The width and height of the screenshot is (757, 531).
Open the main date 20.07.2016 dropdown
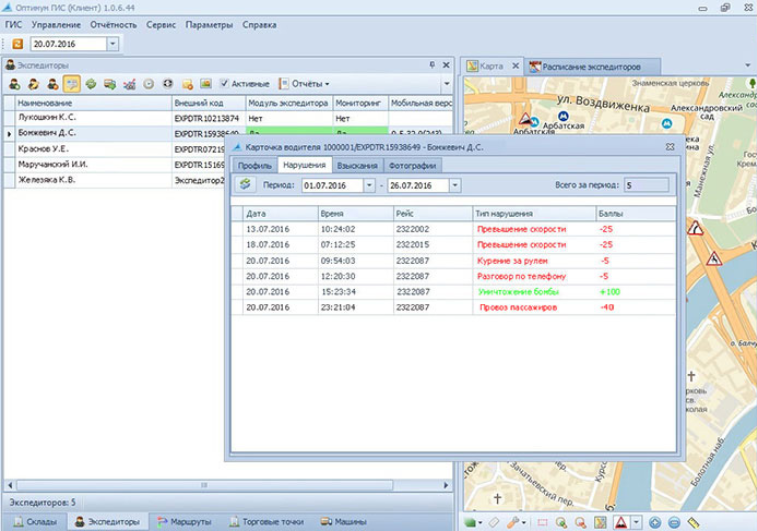(112, 44)
